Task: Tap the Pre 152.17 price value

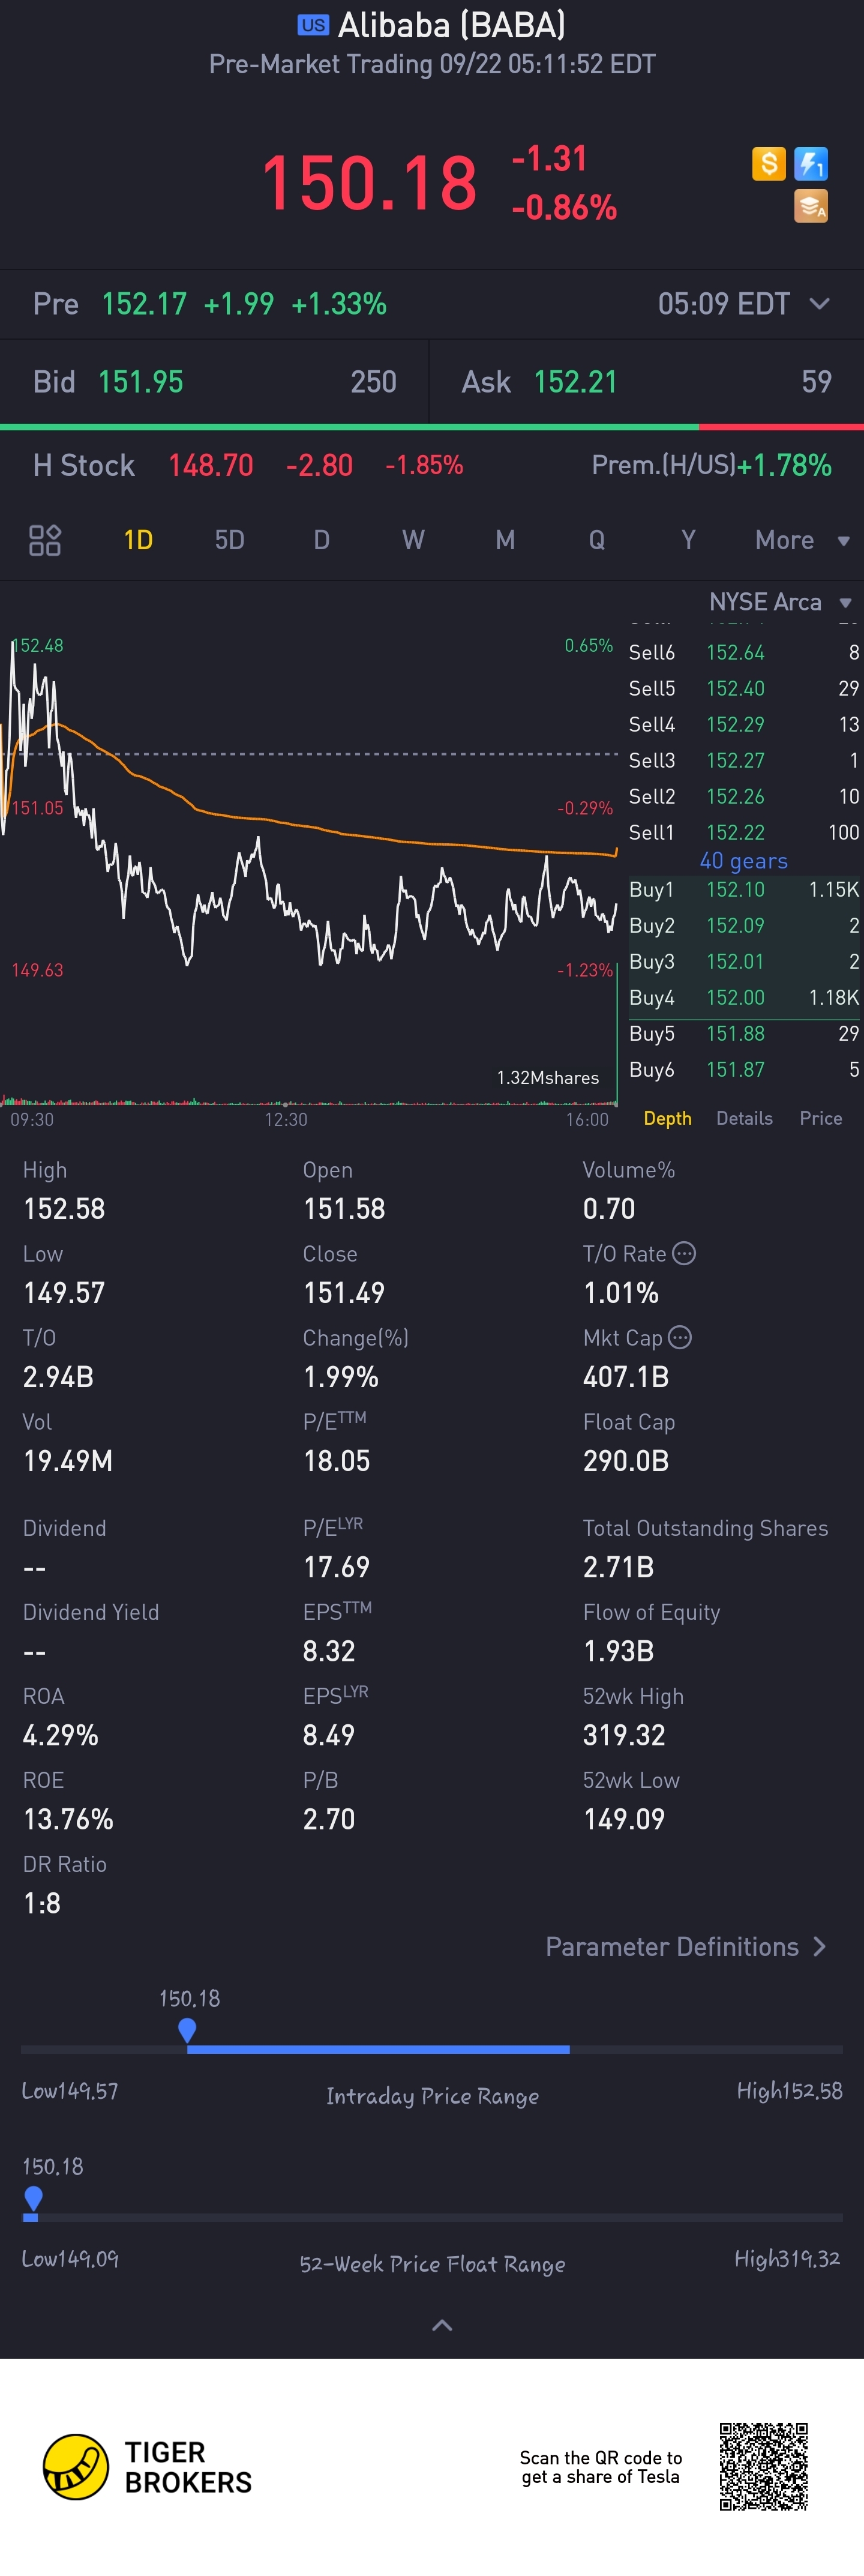Action: click(144, 304)
